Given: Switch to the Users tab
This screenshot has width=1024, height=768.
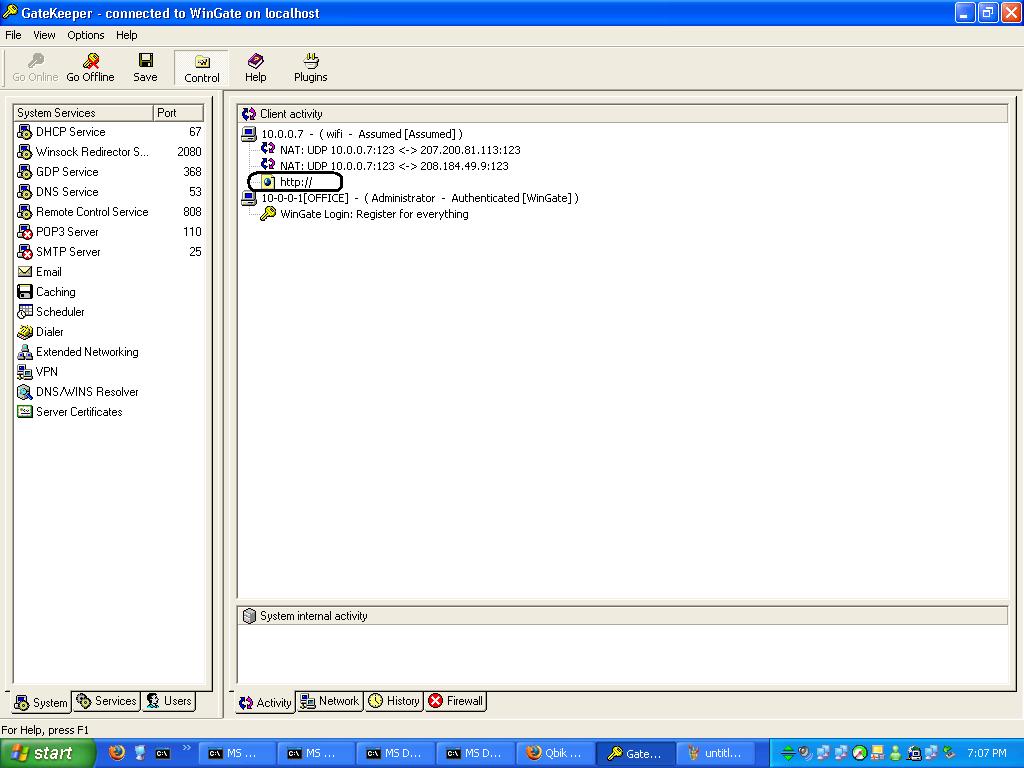Looking at the screenshot, I should click(x=169, y=701).
